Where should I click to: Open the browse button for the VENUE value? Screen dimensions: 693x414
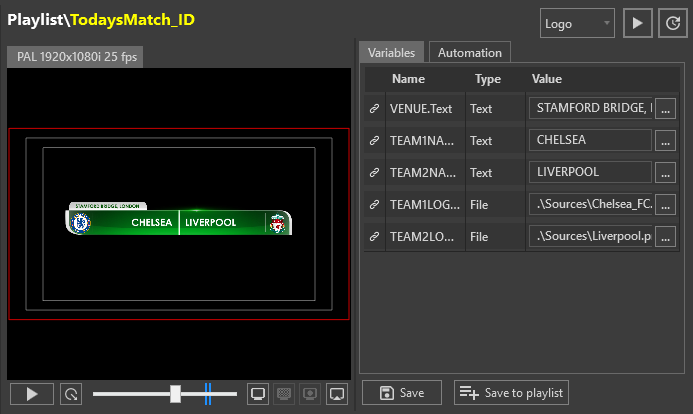666,109
